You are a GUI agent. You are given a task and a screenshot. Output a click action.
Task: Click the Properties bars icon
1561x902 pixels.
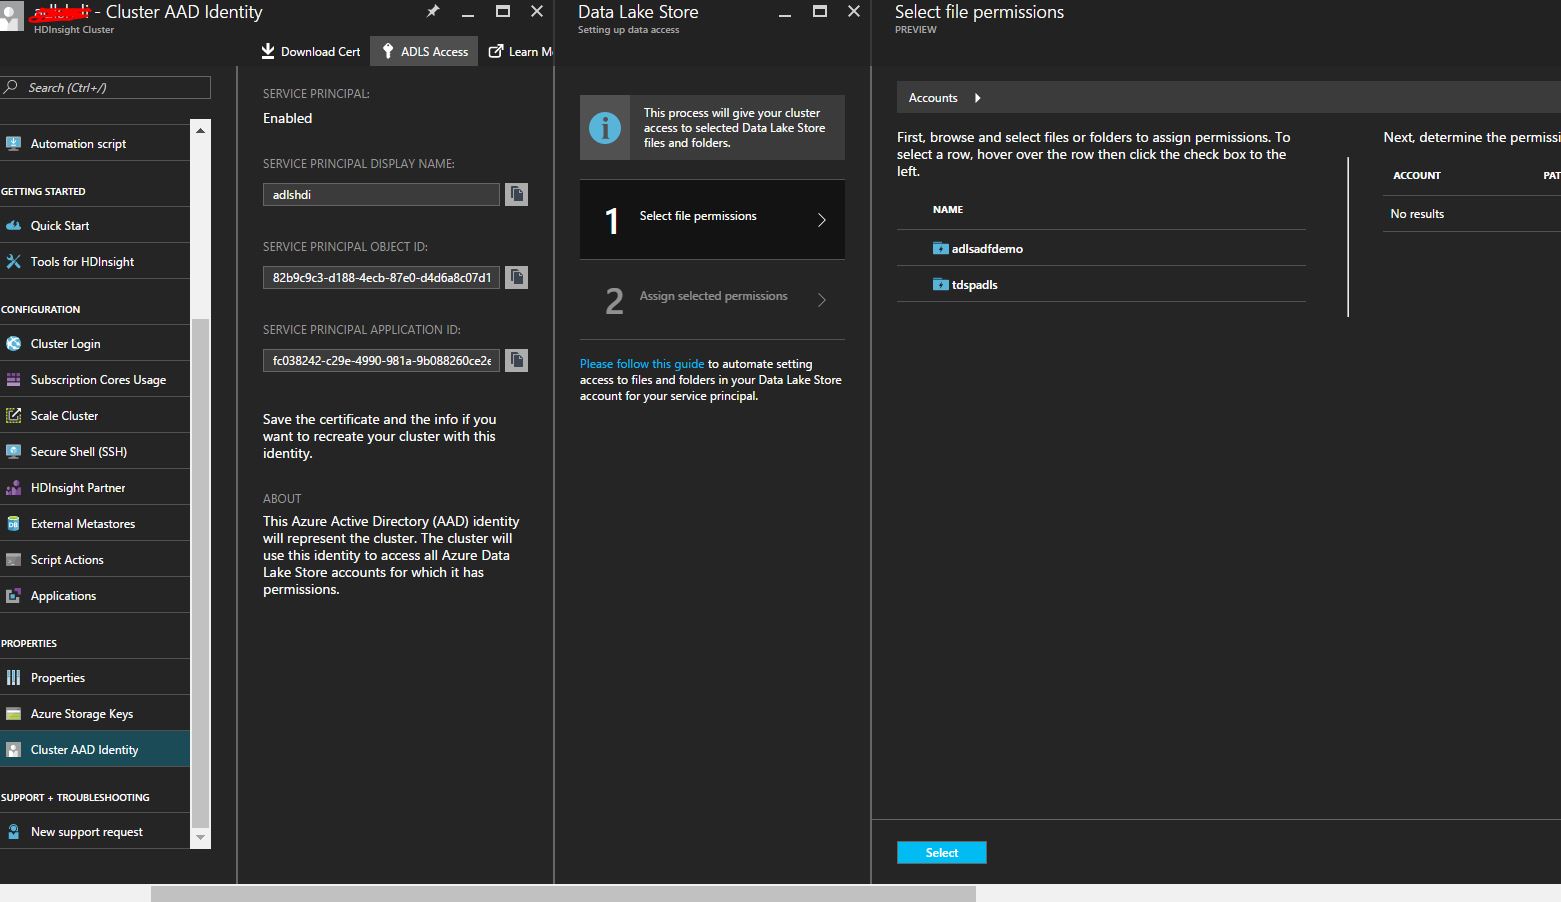pyautogui.click(x=13, y=678)
